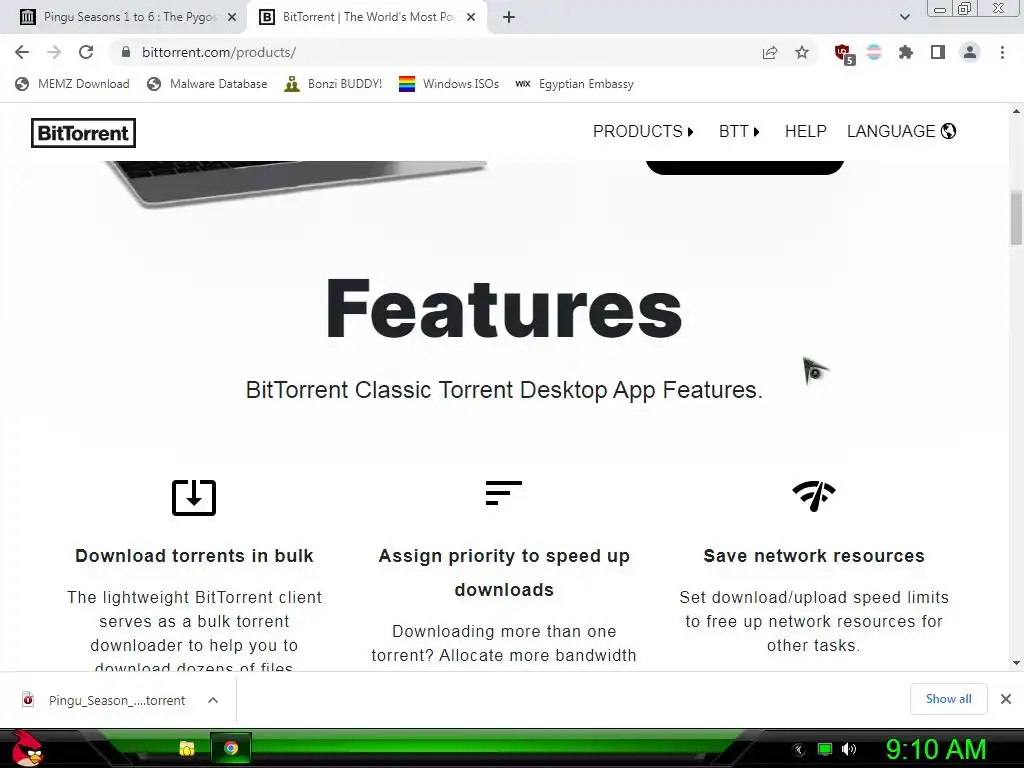
Task: Close the Pingu Seasons tab
Action: 232,17
